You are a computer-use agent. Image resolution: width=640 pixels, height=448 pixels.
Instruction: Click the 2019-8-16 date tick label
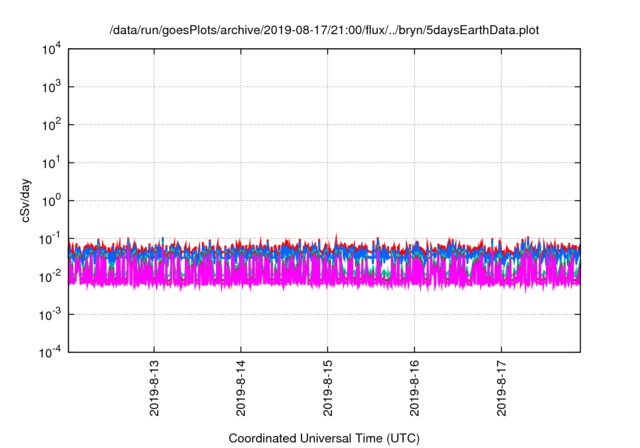(x=415, y=388)
